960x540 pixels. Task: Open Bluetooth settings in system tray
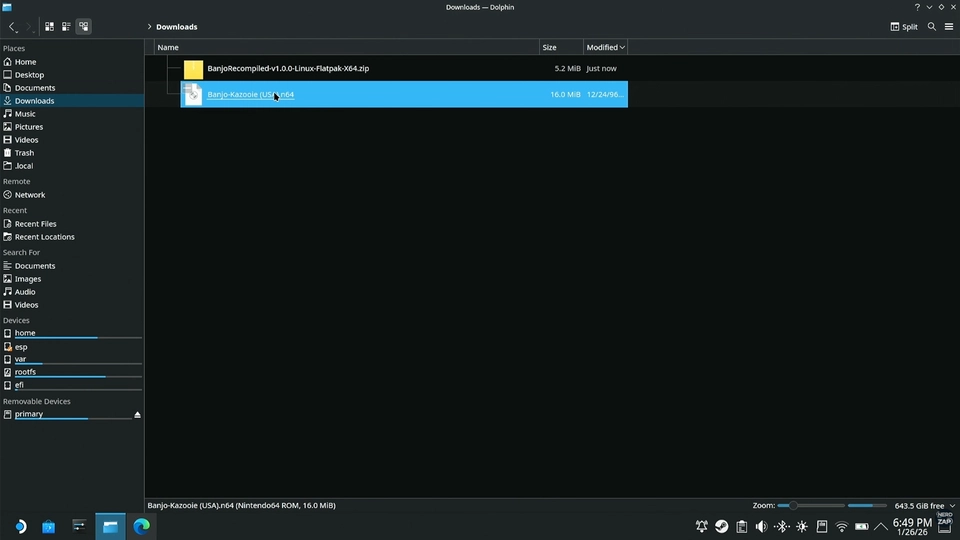point(782,526)
